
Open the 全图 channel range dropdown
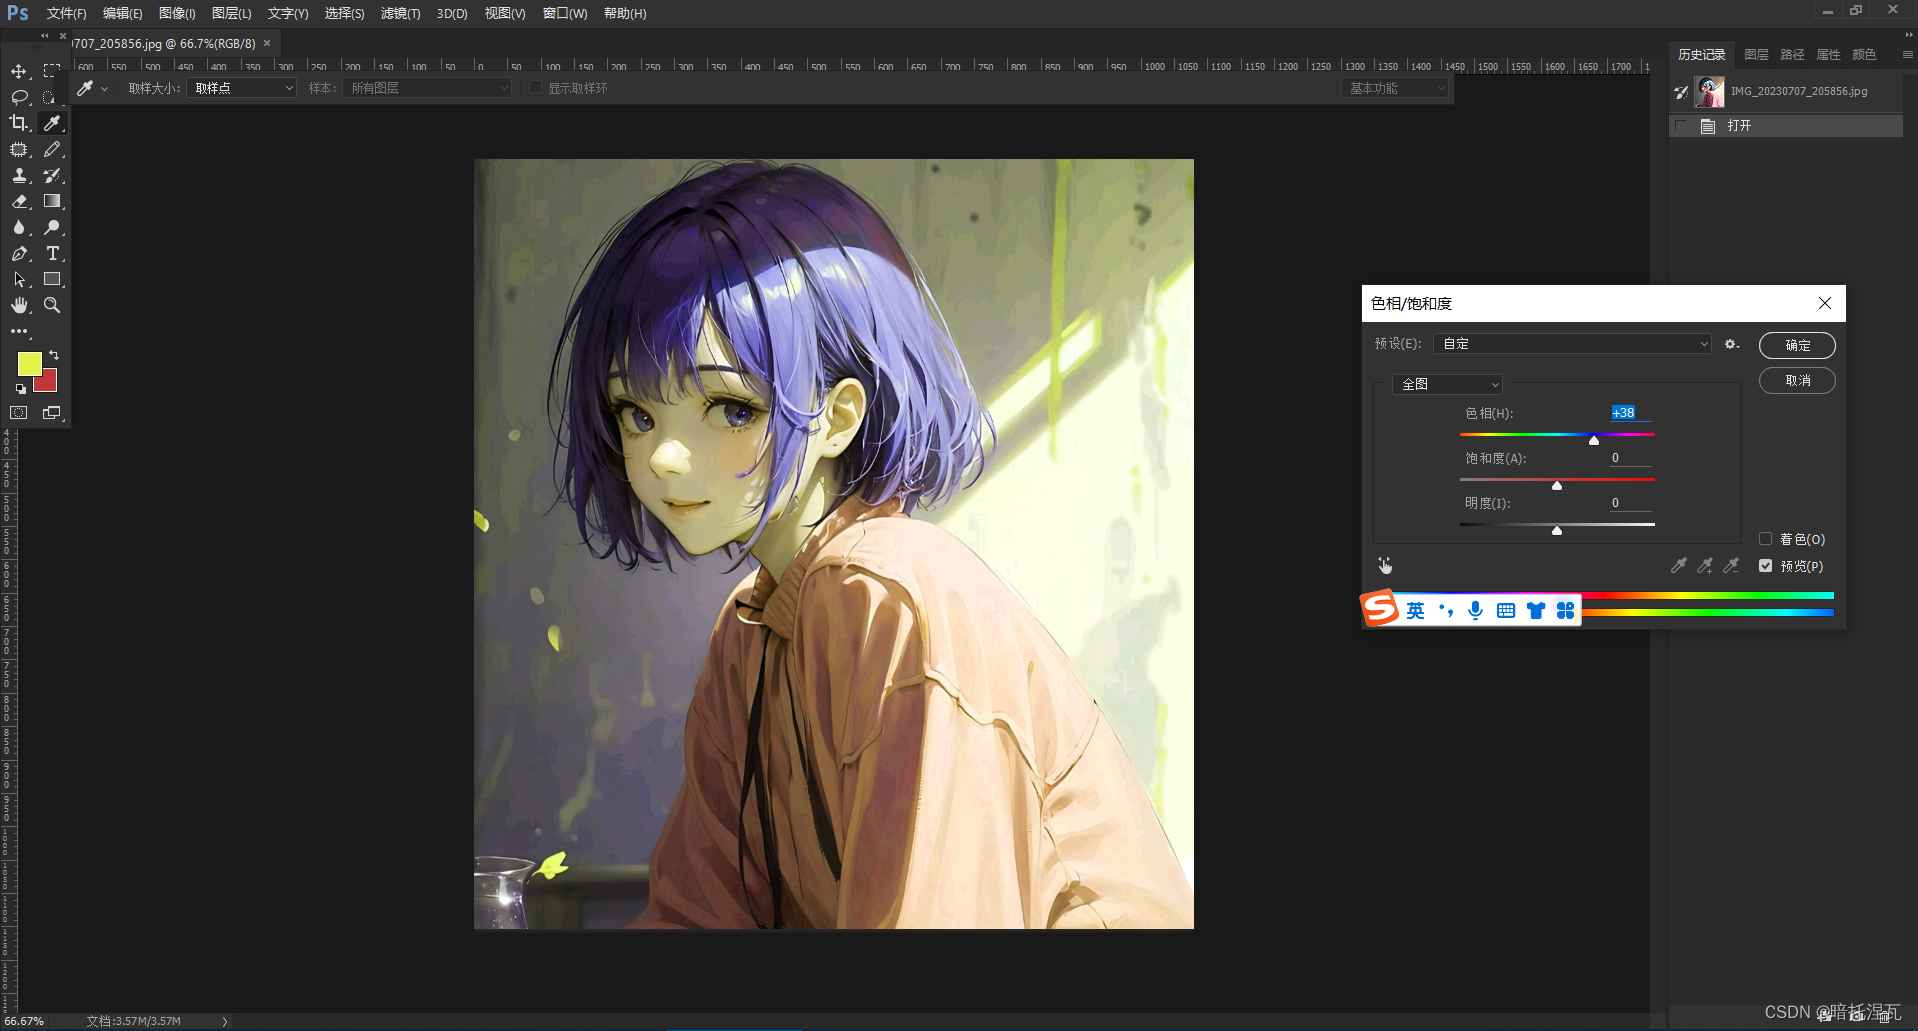coord(1447,384)
